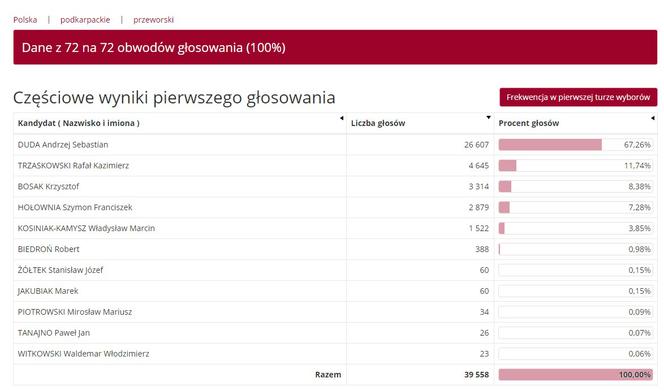
Task: Select HOŁOWNIA Szymon Franciszek row name
Action: click(75, 207)
